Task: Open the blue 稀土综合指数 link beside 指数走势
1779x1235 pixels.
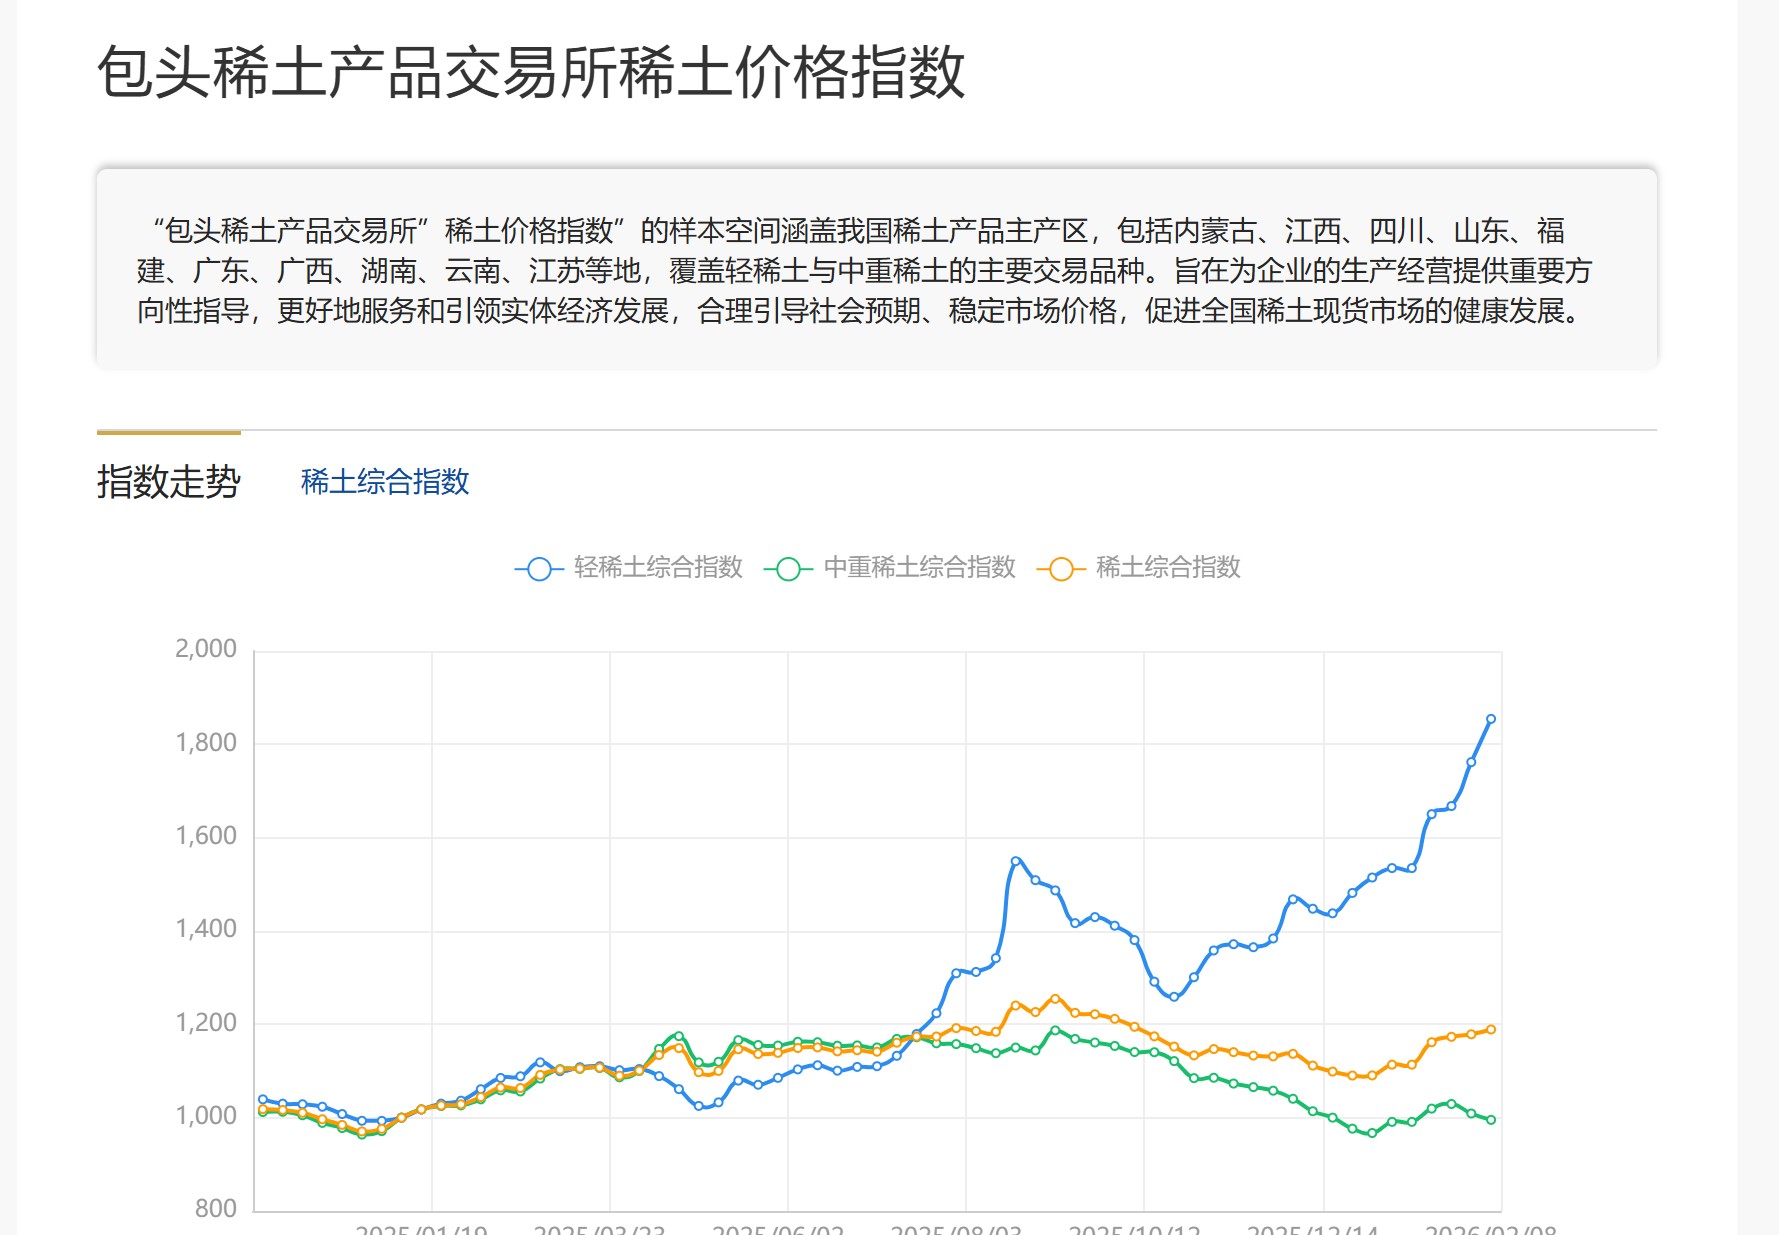Action: pyautogui.click(x=385, y=482)
